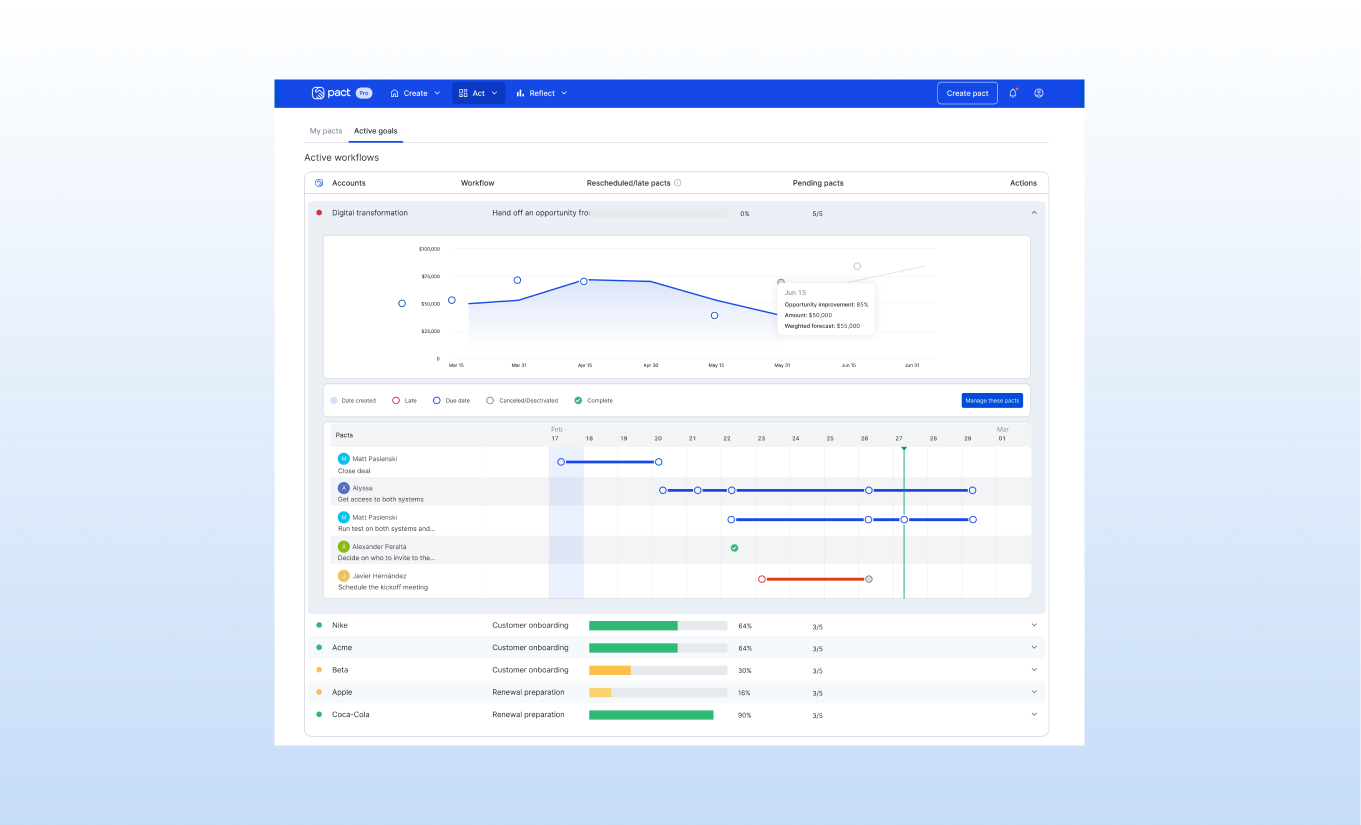
Task: Collapse the Digital transformation row
Action: tap(1034, 213)
